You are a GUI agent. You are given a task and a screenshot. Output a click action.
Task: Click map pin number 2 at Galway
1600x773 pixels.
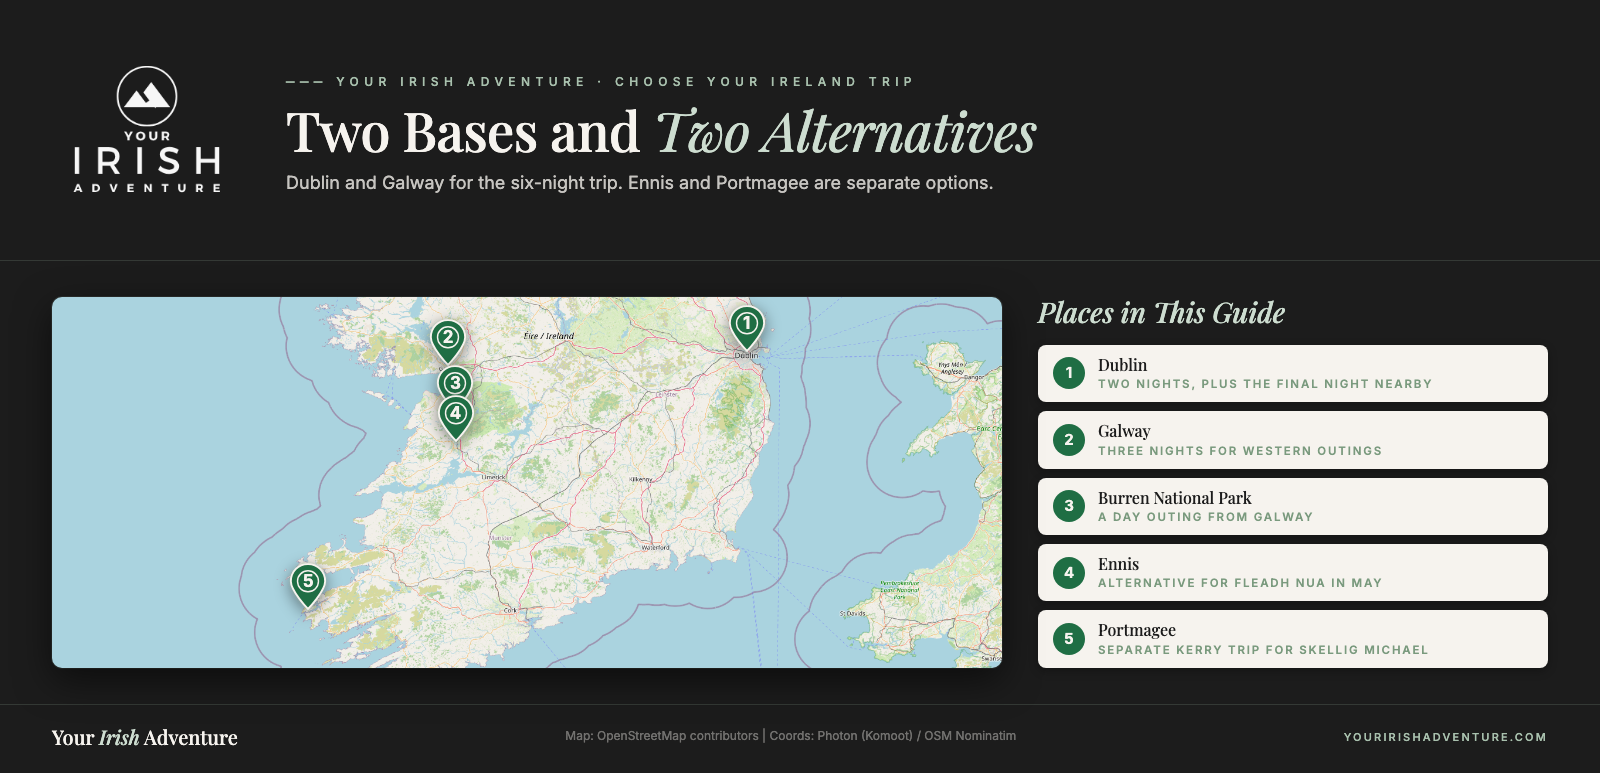[448, 341]
